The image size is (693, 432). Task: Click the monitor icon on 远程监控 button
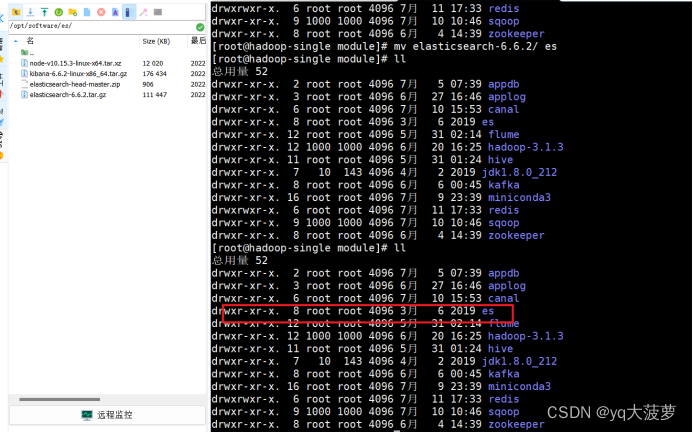coord(87,415)
